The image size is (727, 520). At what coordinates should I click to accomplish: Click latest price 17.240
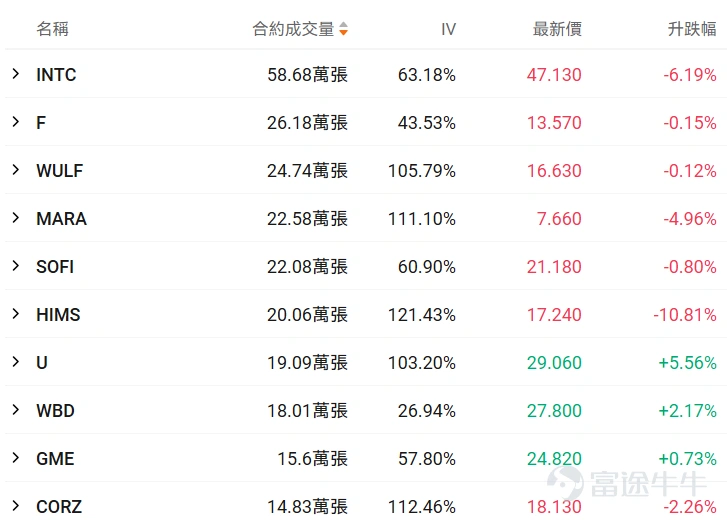(x=554, y=315)
